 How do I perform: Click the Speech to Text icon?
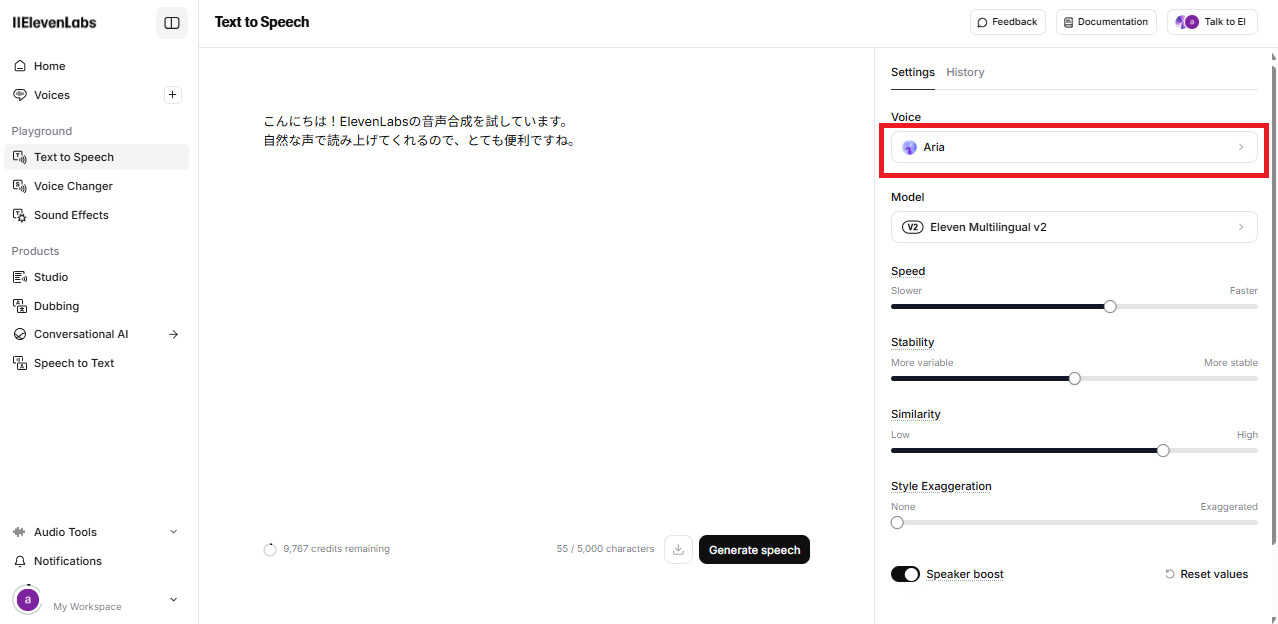[20, 363]
